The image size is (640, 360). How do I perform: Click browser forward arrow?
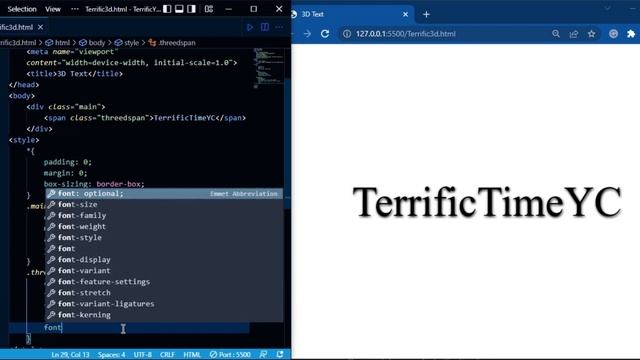point(307,34)
